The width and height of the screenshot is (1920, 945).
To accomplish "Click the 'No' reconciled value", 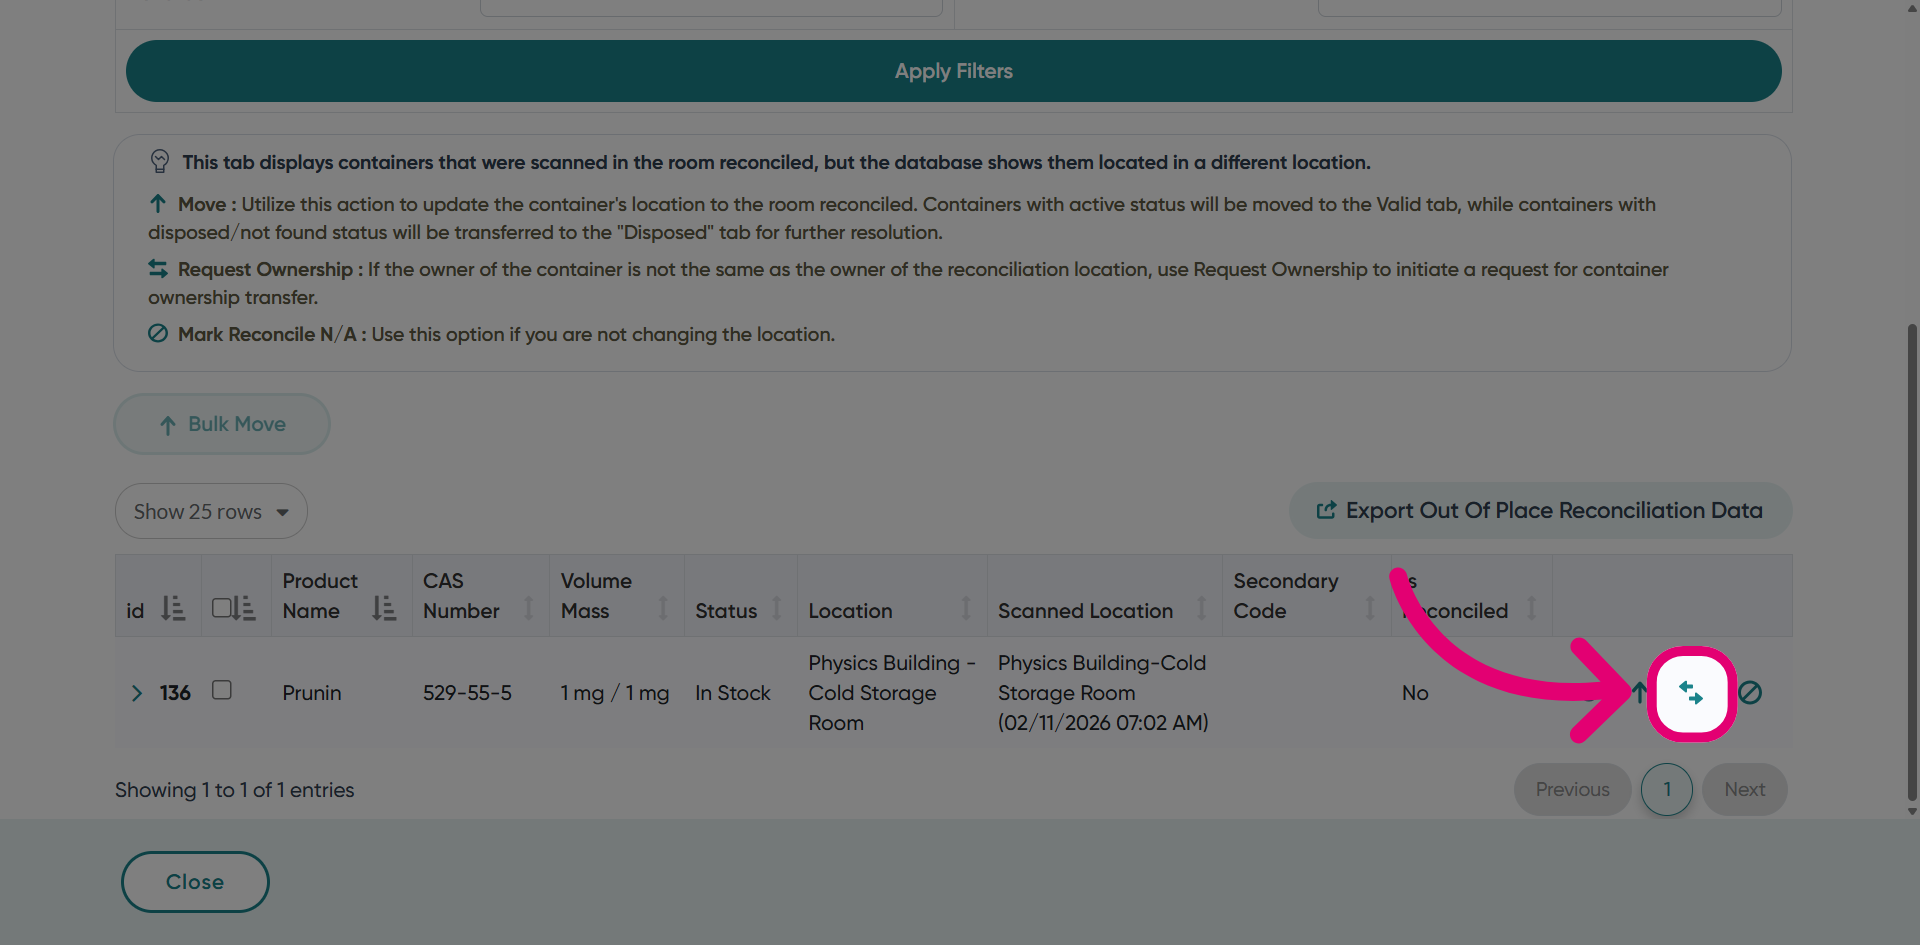I will pos(1415,693).
